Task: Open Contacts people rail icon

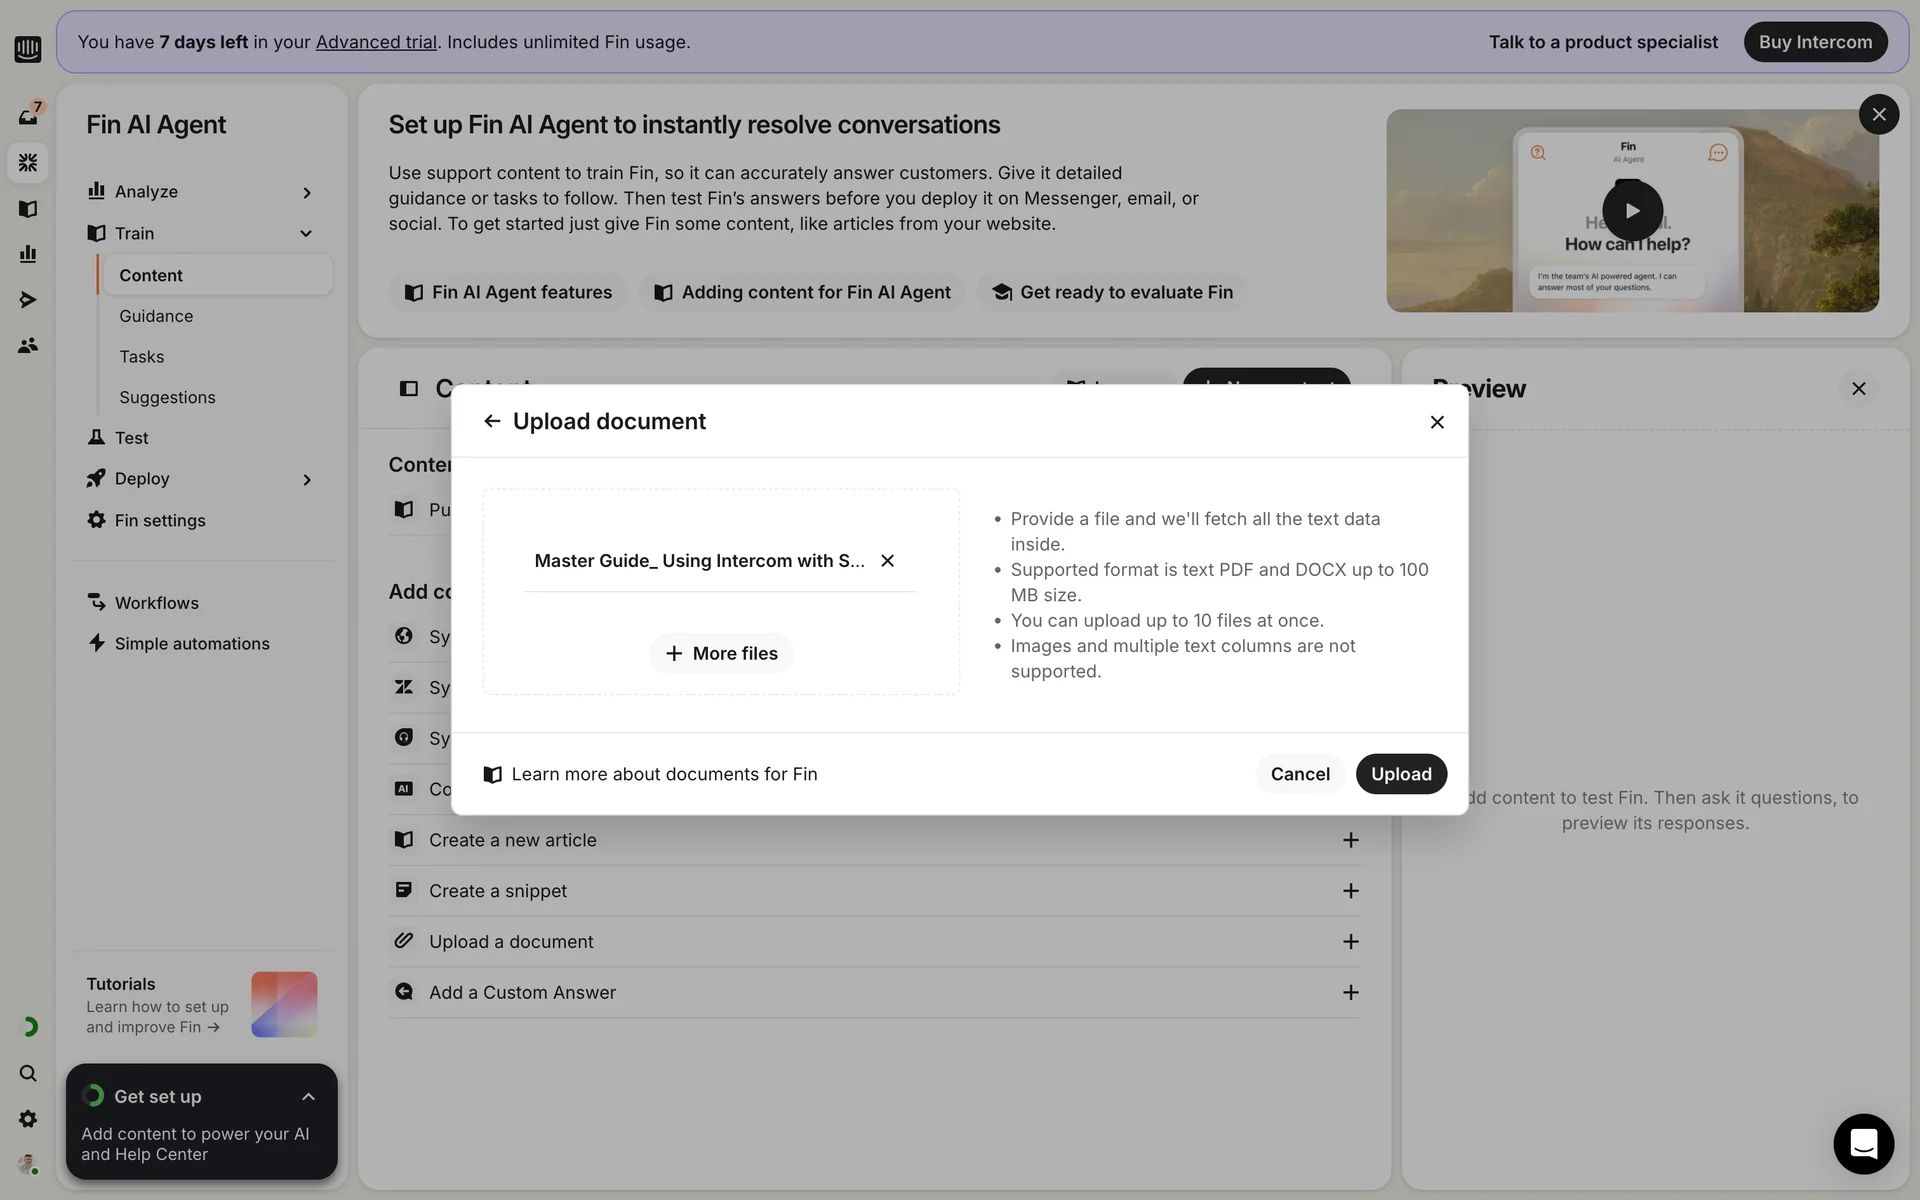Action: [x=28, y=345]
